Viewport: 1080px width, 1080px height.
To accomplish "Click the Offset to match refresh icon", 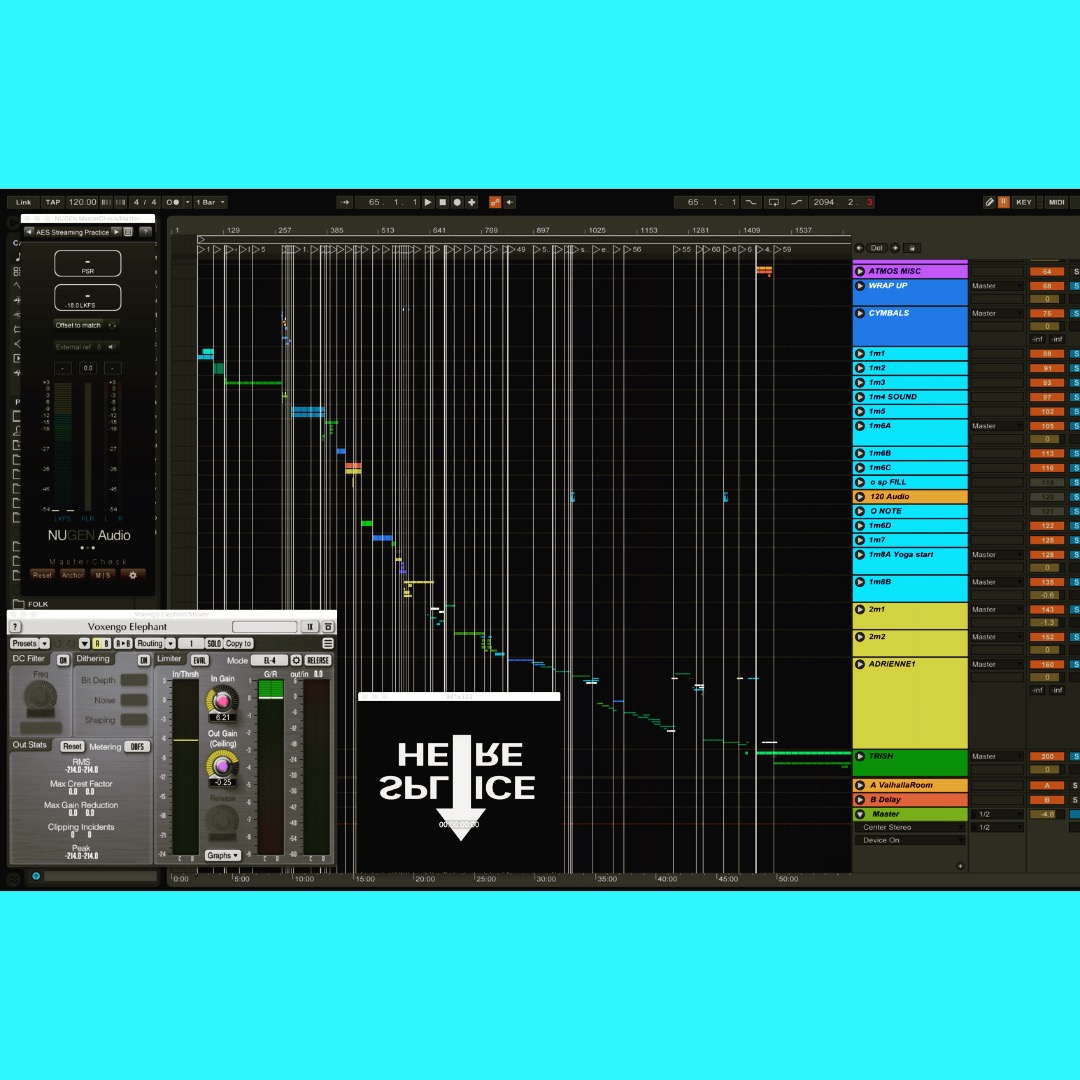I will [112, 325].
